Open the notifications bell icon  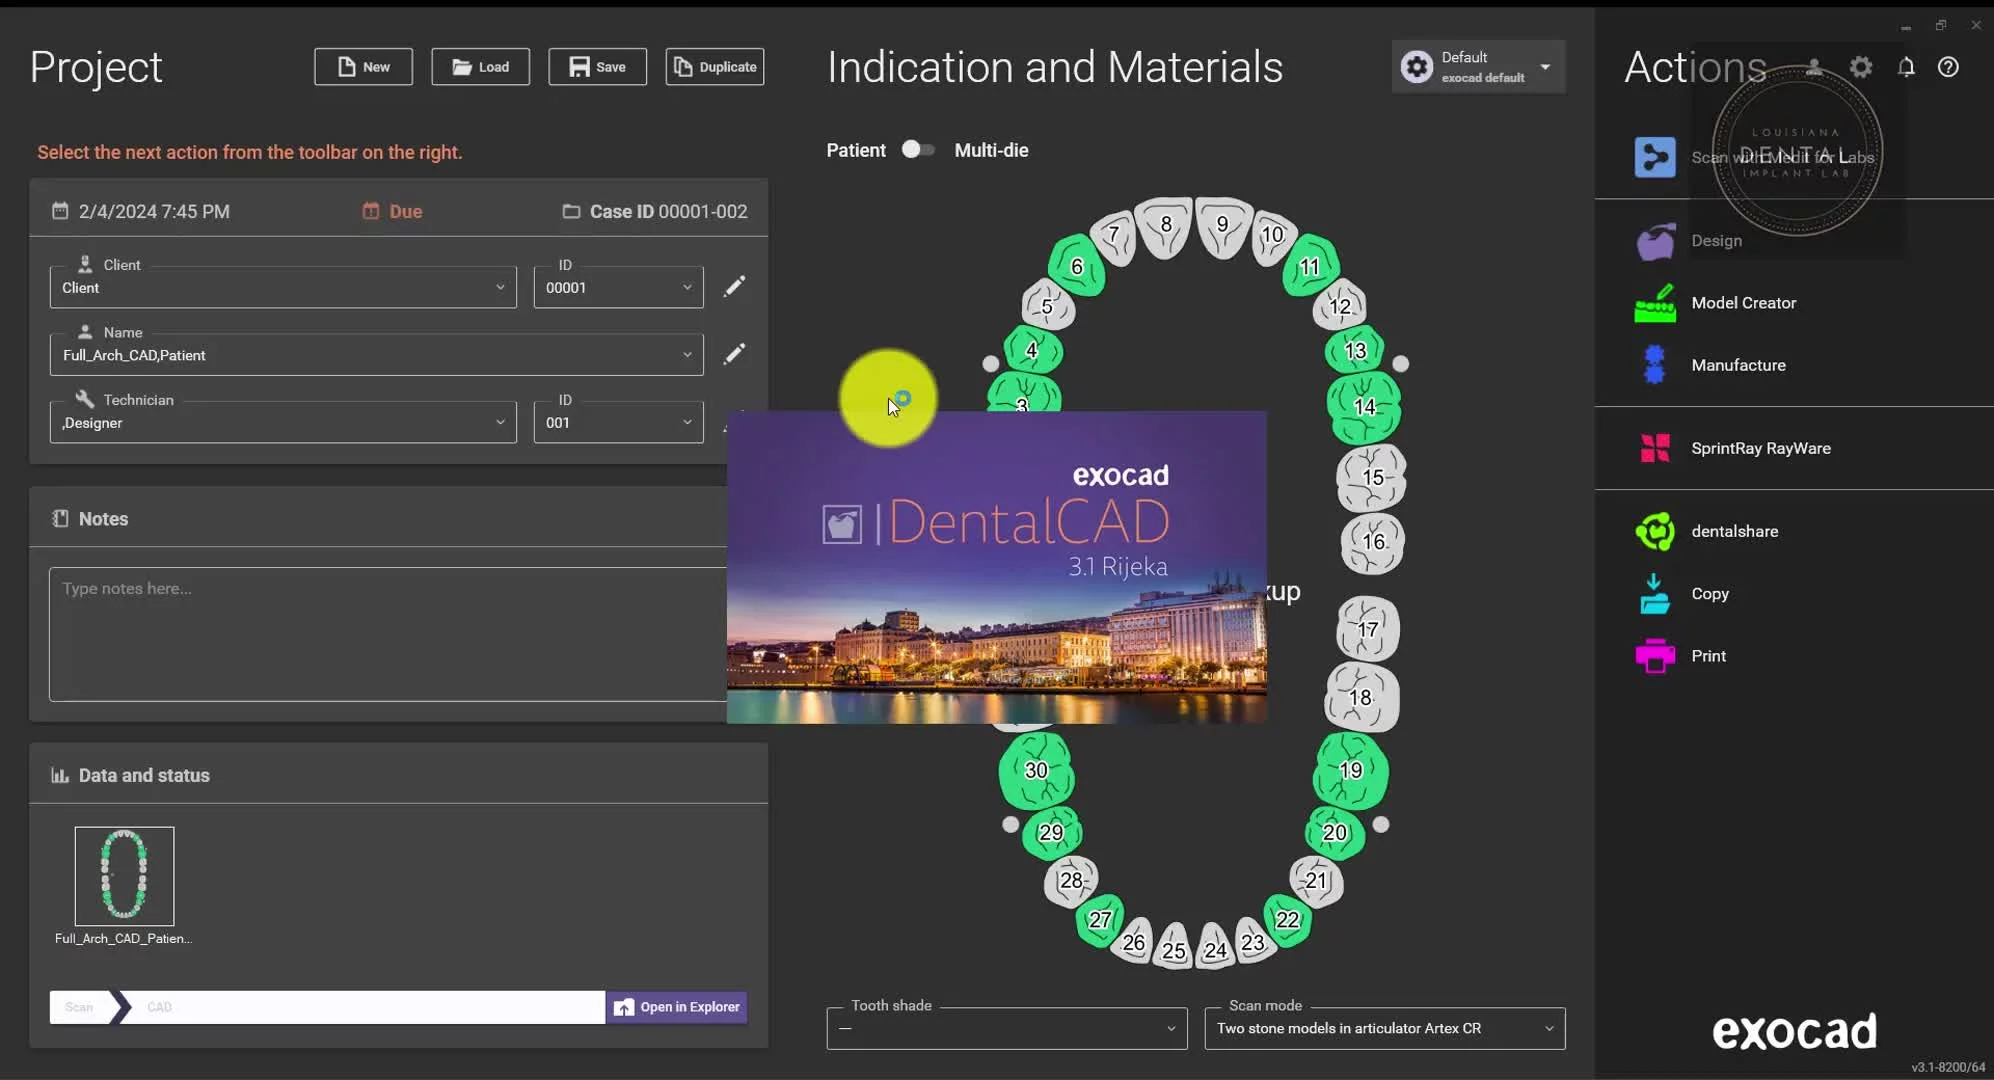pos(1906,67)
